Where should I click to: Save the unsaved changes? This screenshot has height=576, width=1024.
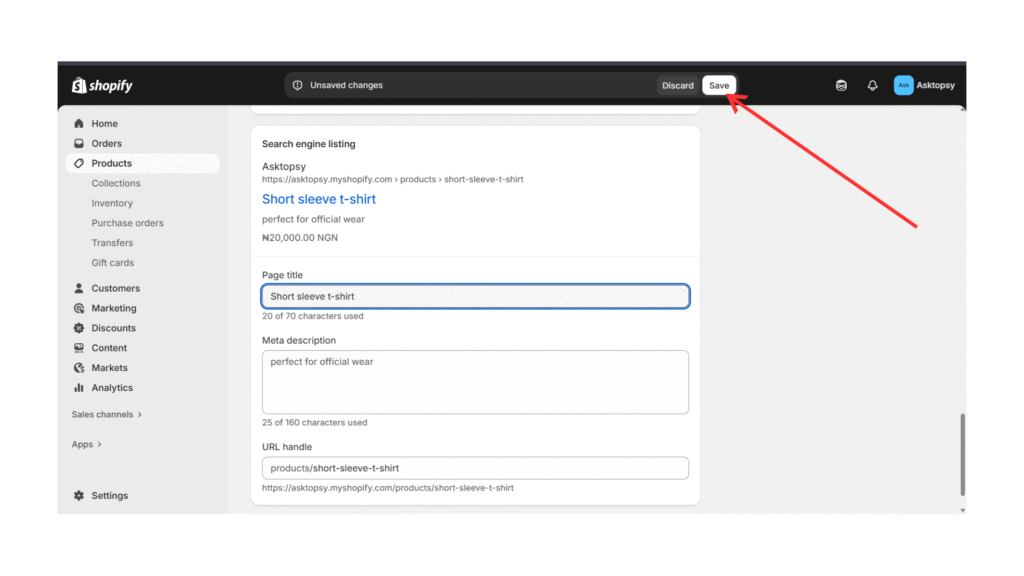719,86
